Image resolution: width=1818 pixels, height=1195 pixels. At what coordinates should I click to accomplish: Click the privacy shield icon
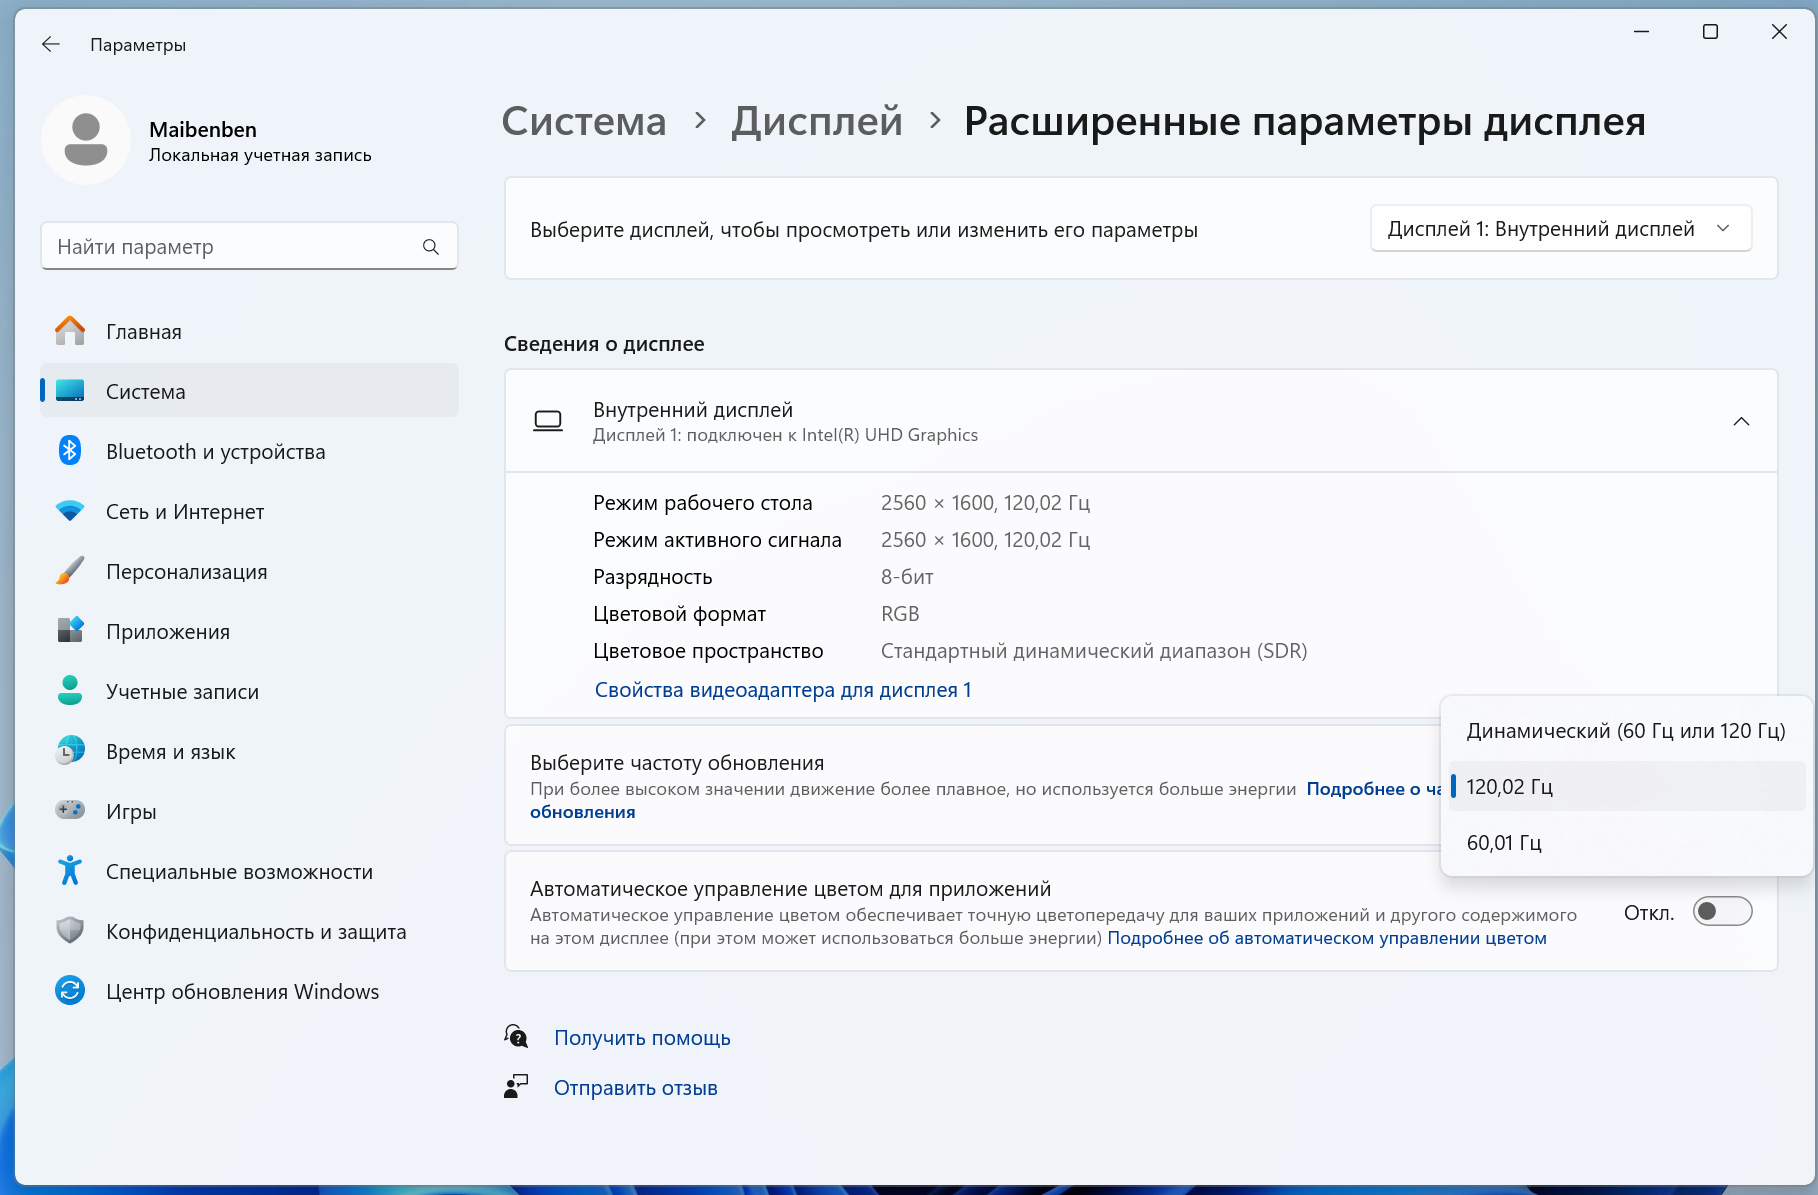(70, 931)
